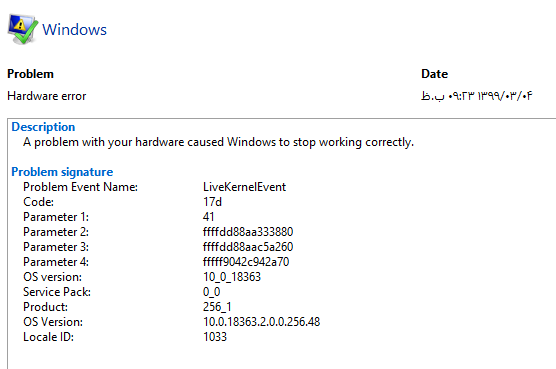The image size is (556, 369).
Task: Click the 'Parameter 2:' label
Action: coord(56,232)
